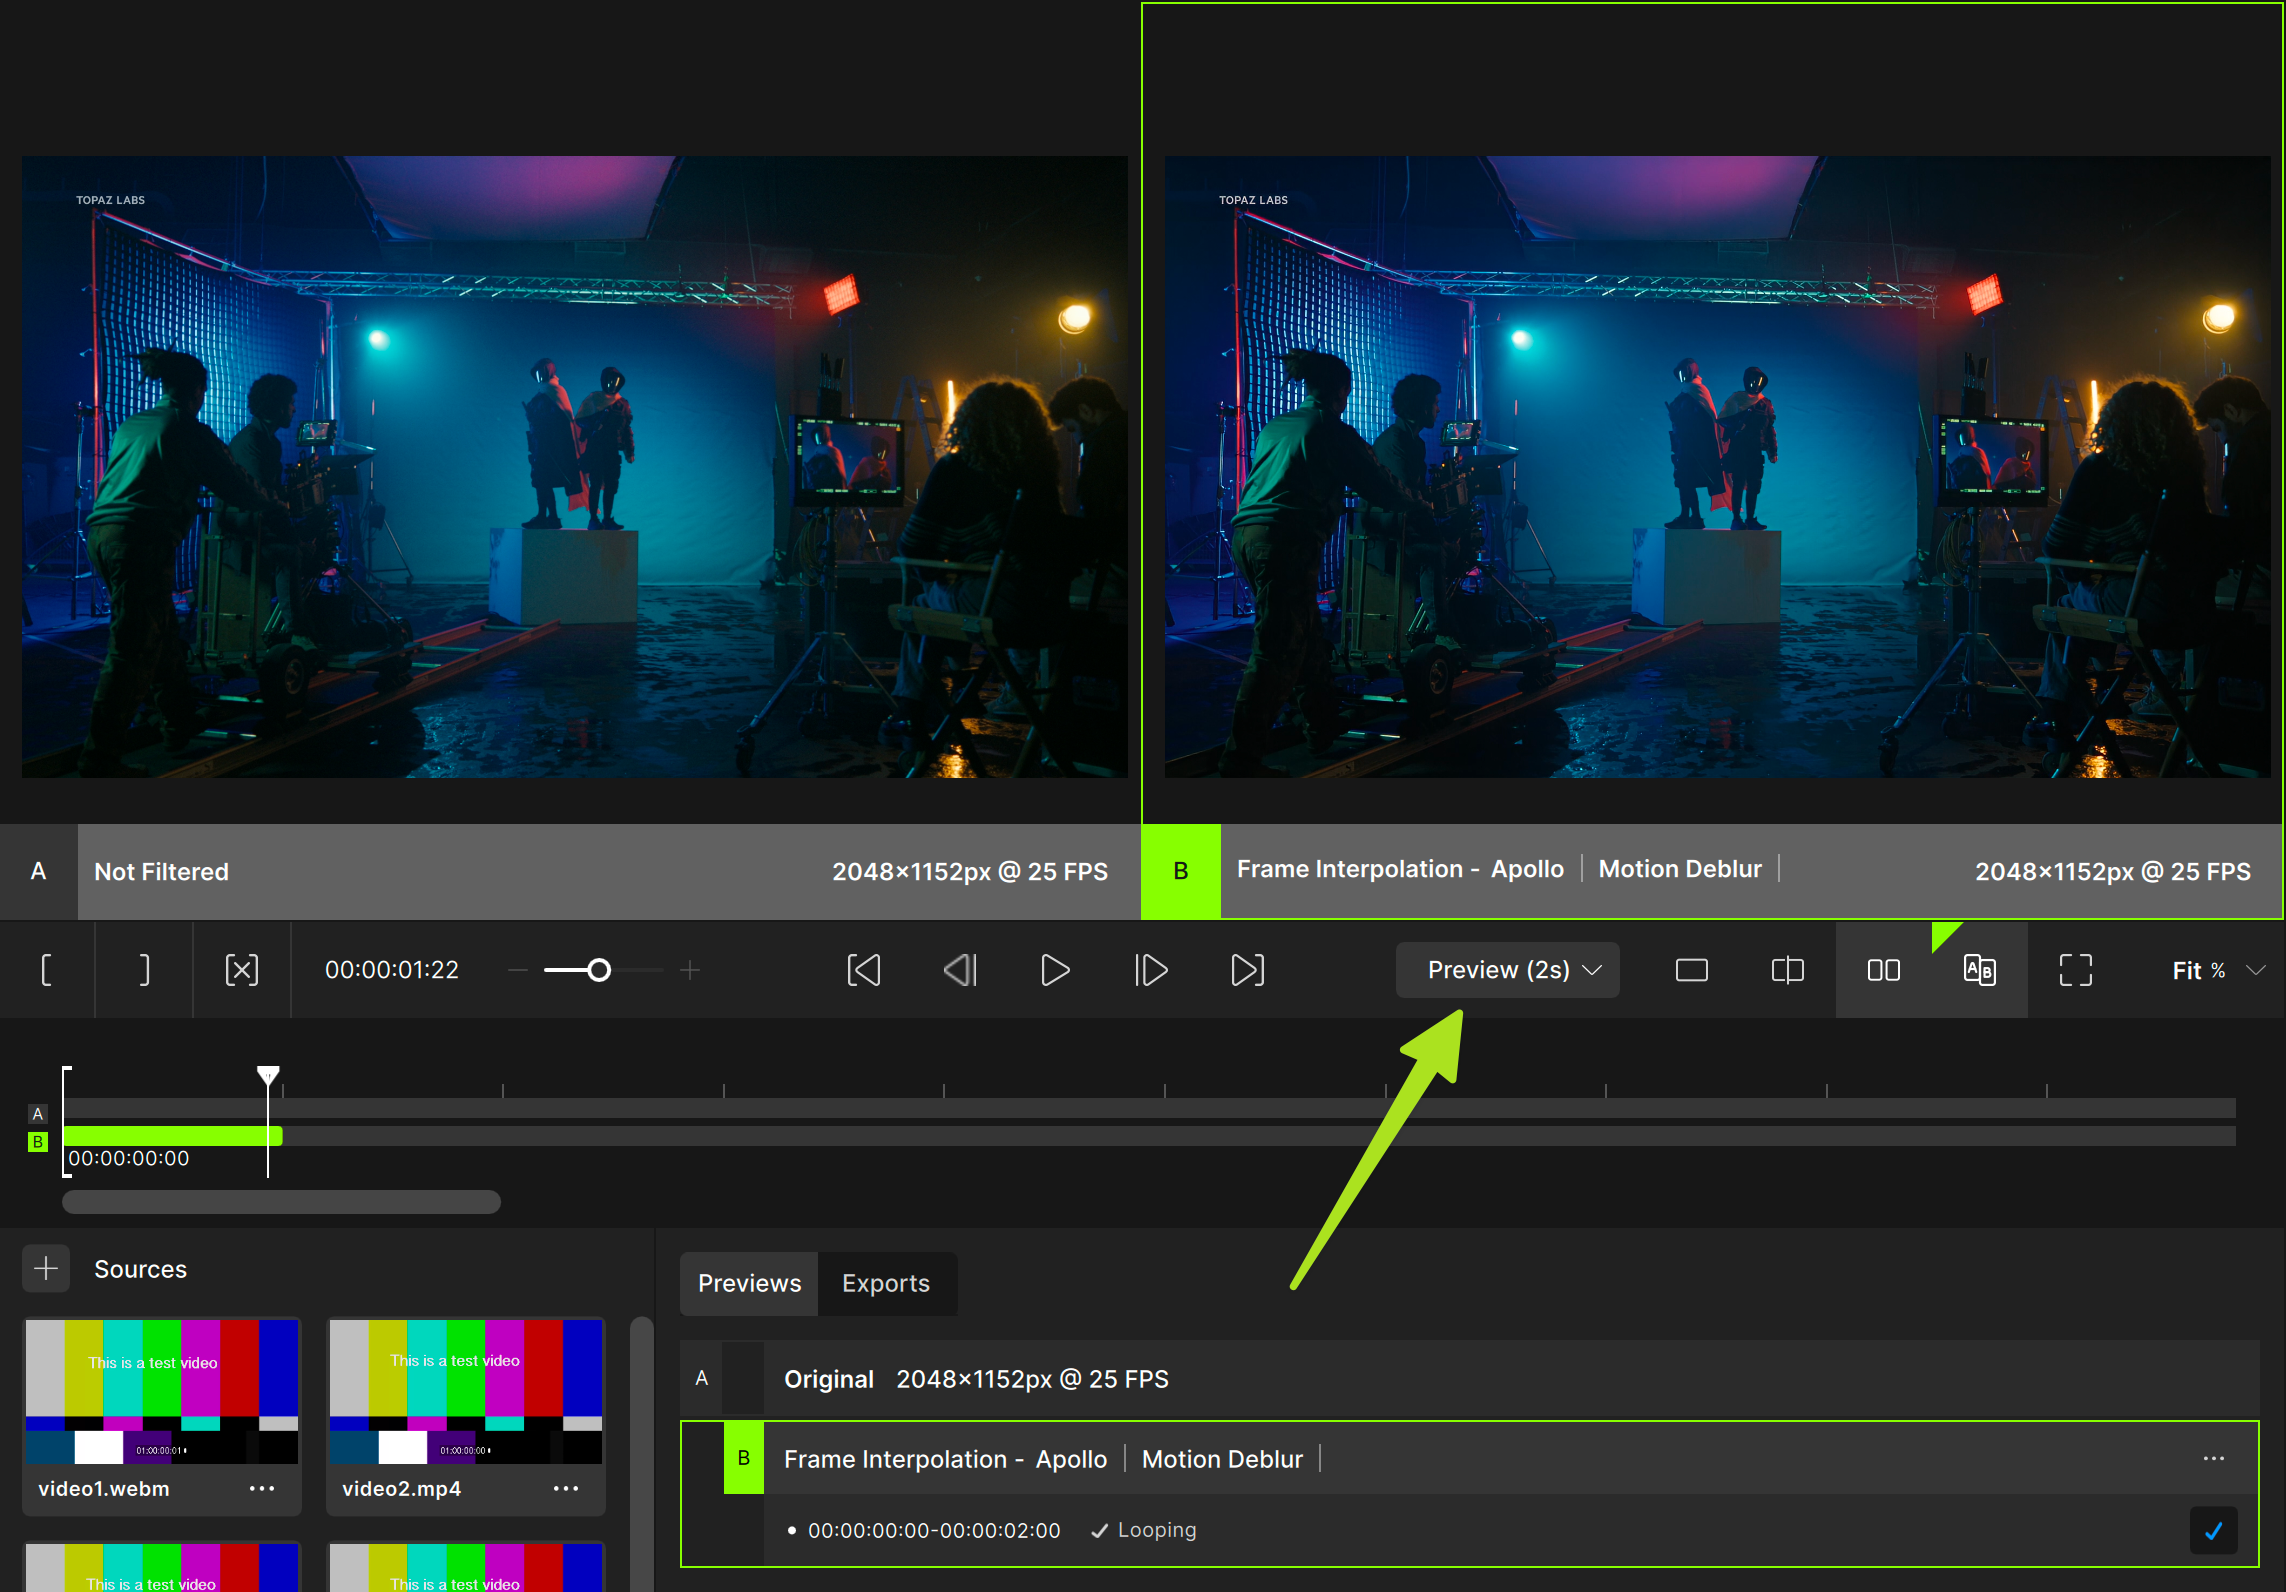
Task: Select video1.webm thumbnail
Action: (x=162, y=1392)
